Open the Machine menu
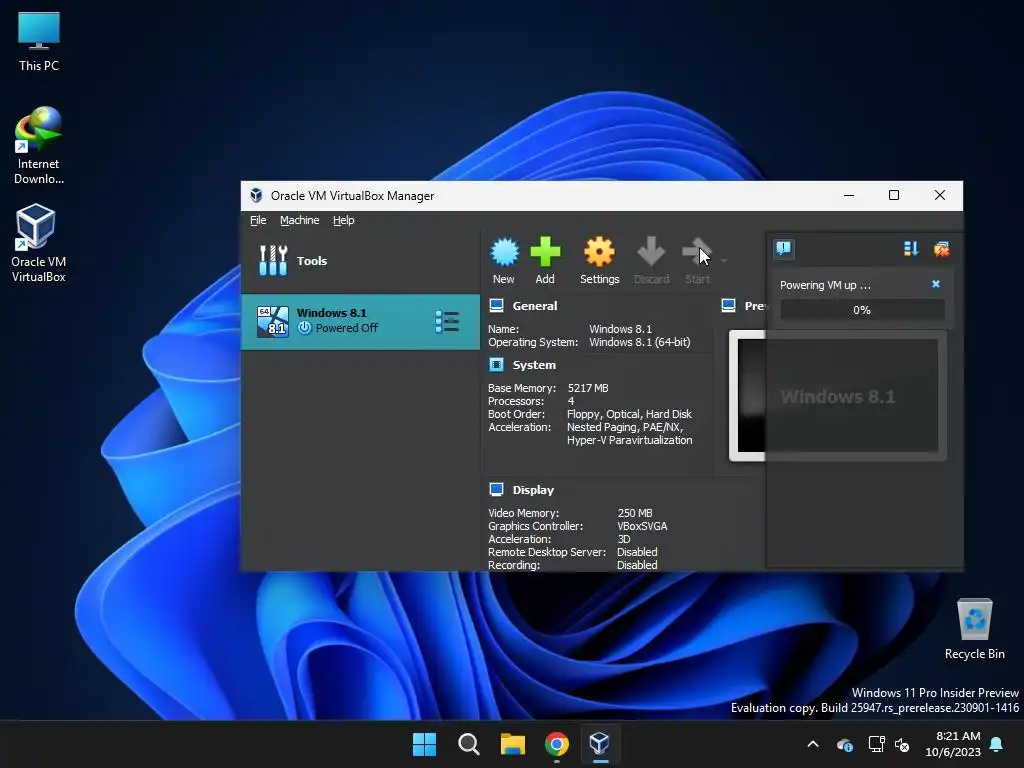1024x768 pixels. (x=300, y=220)
